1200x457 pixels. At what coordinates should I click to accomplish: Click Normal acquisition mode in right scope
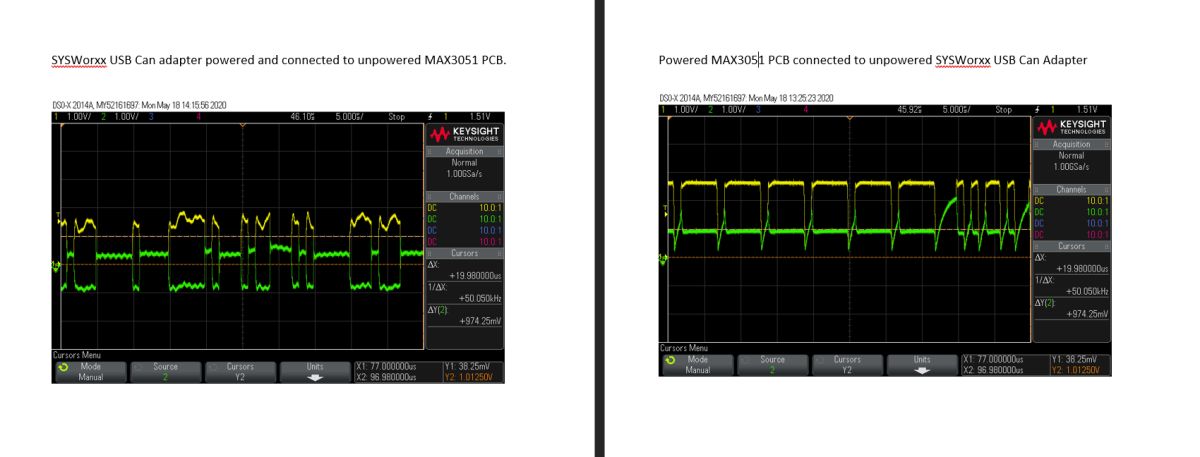coord(1071,156)
